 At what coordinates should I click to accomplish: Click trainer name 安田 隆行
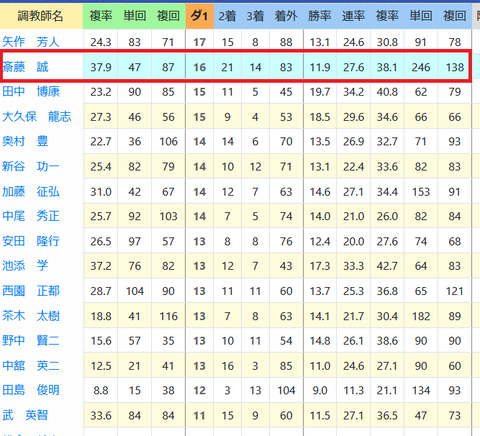31,241
